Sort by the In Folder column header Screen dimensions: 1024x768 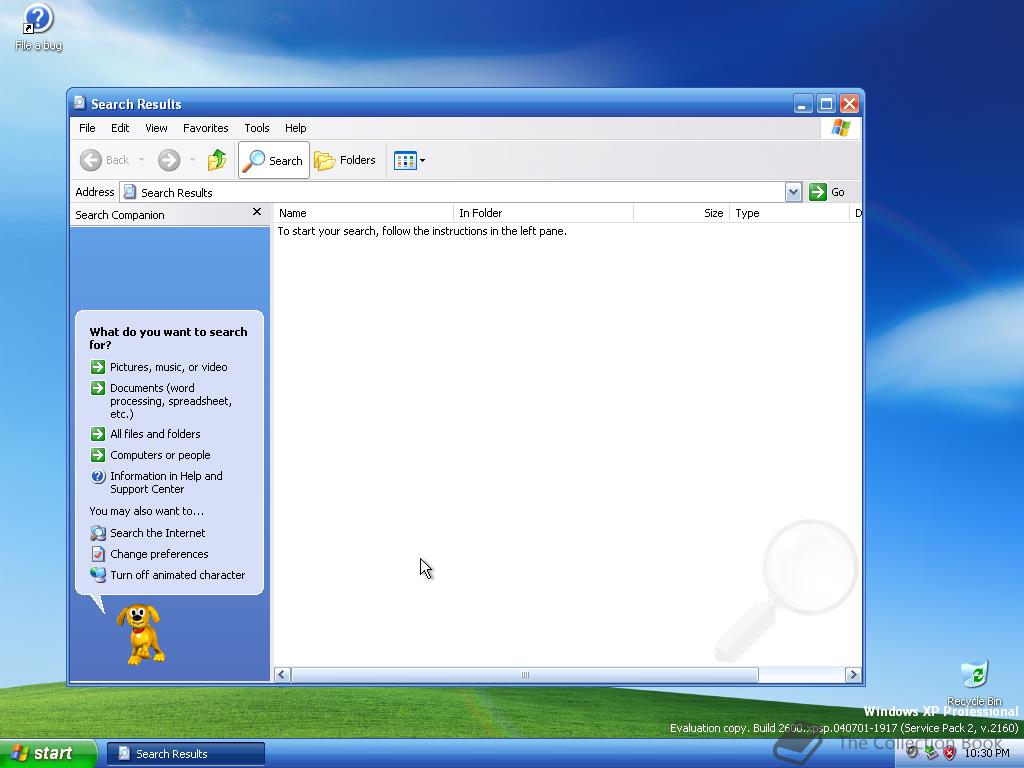(543, 213)
